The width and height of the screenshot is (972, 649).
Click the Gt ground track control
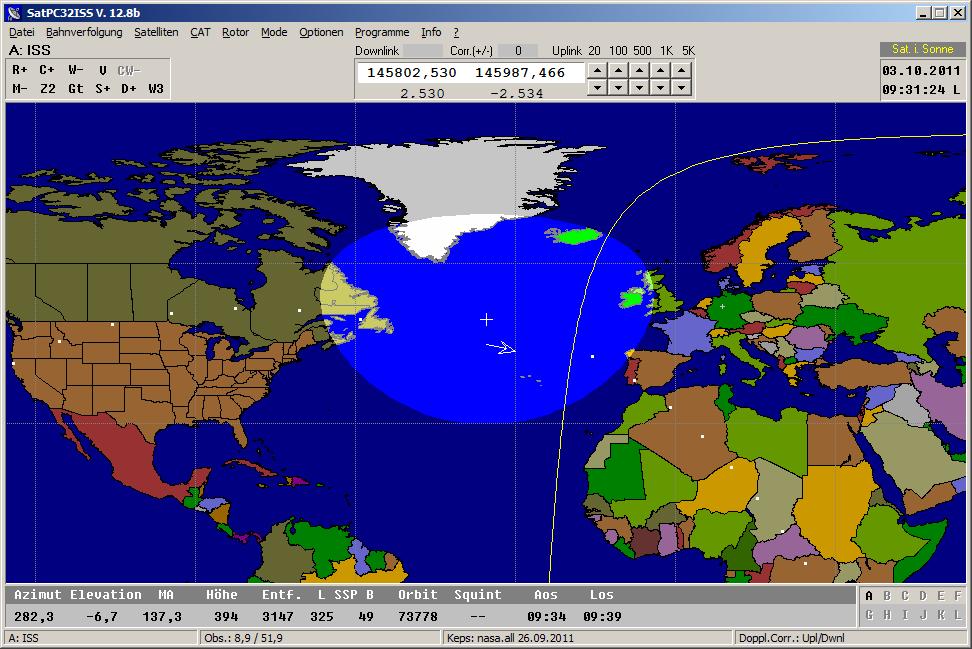(75, 89)
